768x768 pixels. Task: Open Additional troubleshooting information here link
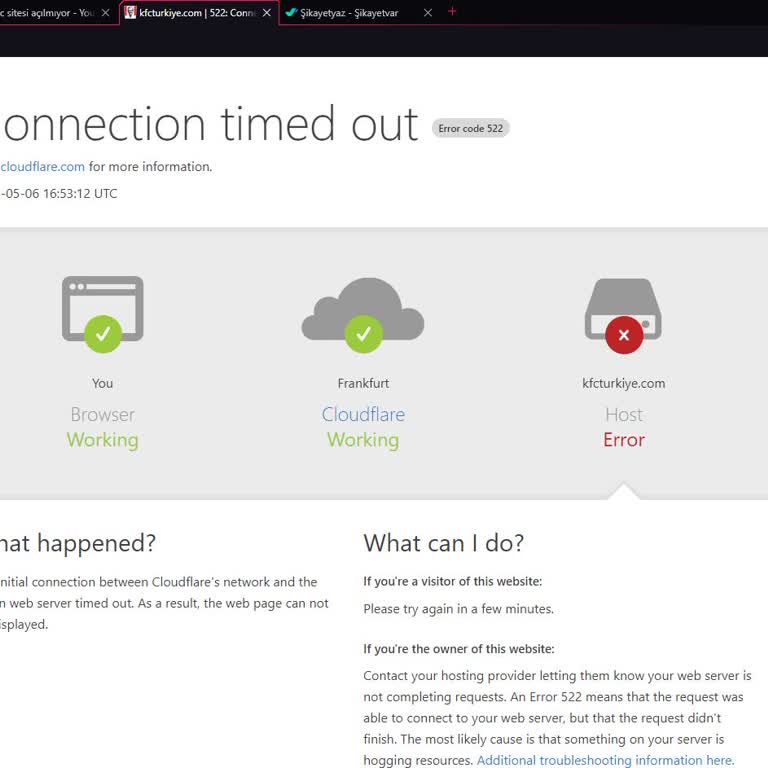605,760
